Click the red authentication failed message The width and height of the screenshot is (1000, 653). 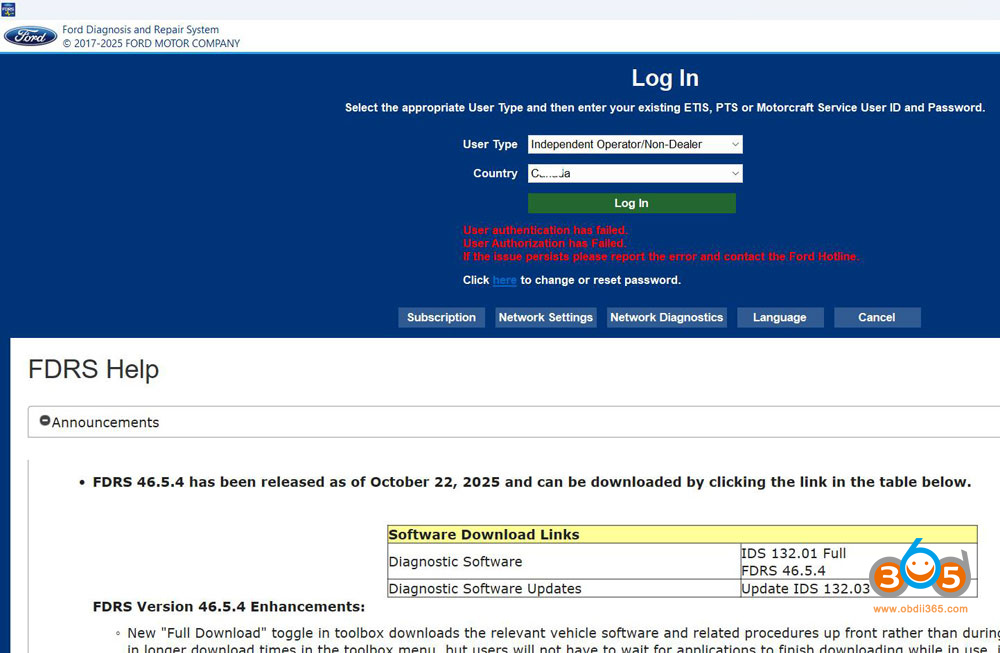click(545, 231)
